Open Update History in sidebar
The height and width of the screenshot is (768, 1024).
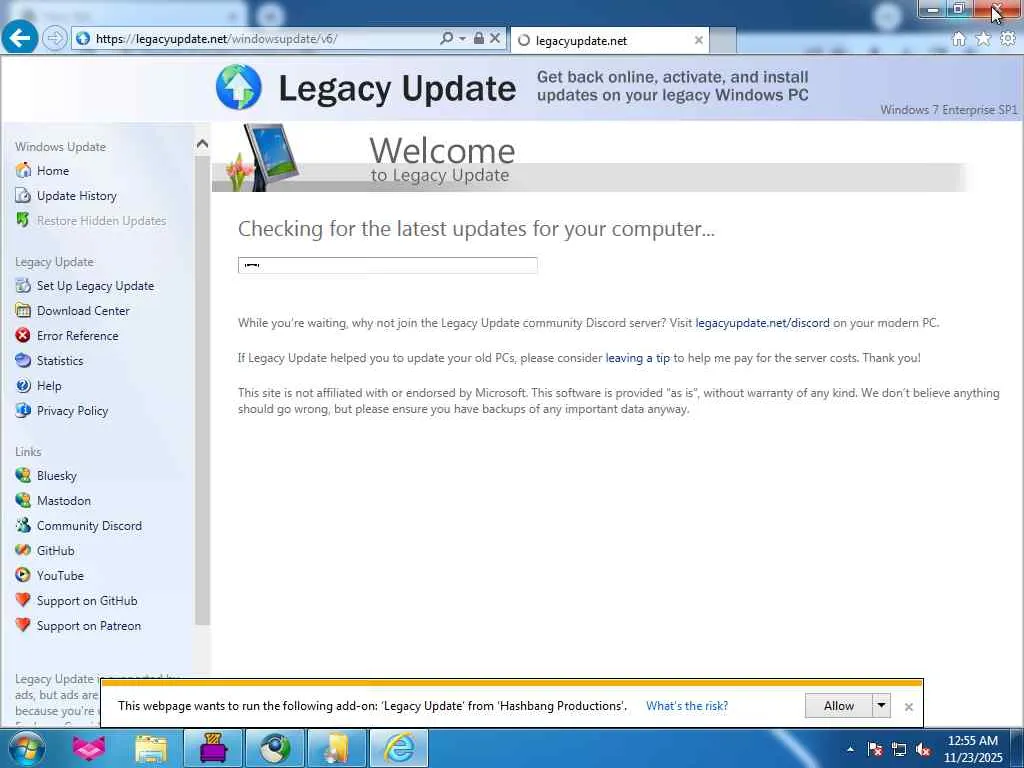click(x=76, y=196)
